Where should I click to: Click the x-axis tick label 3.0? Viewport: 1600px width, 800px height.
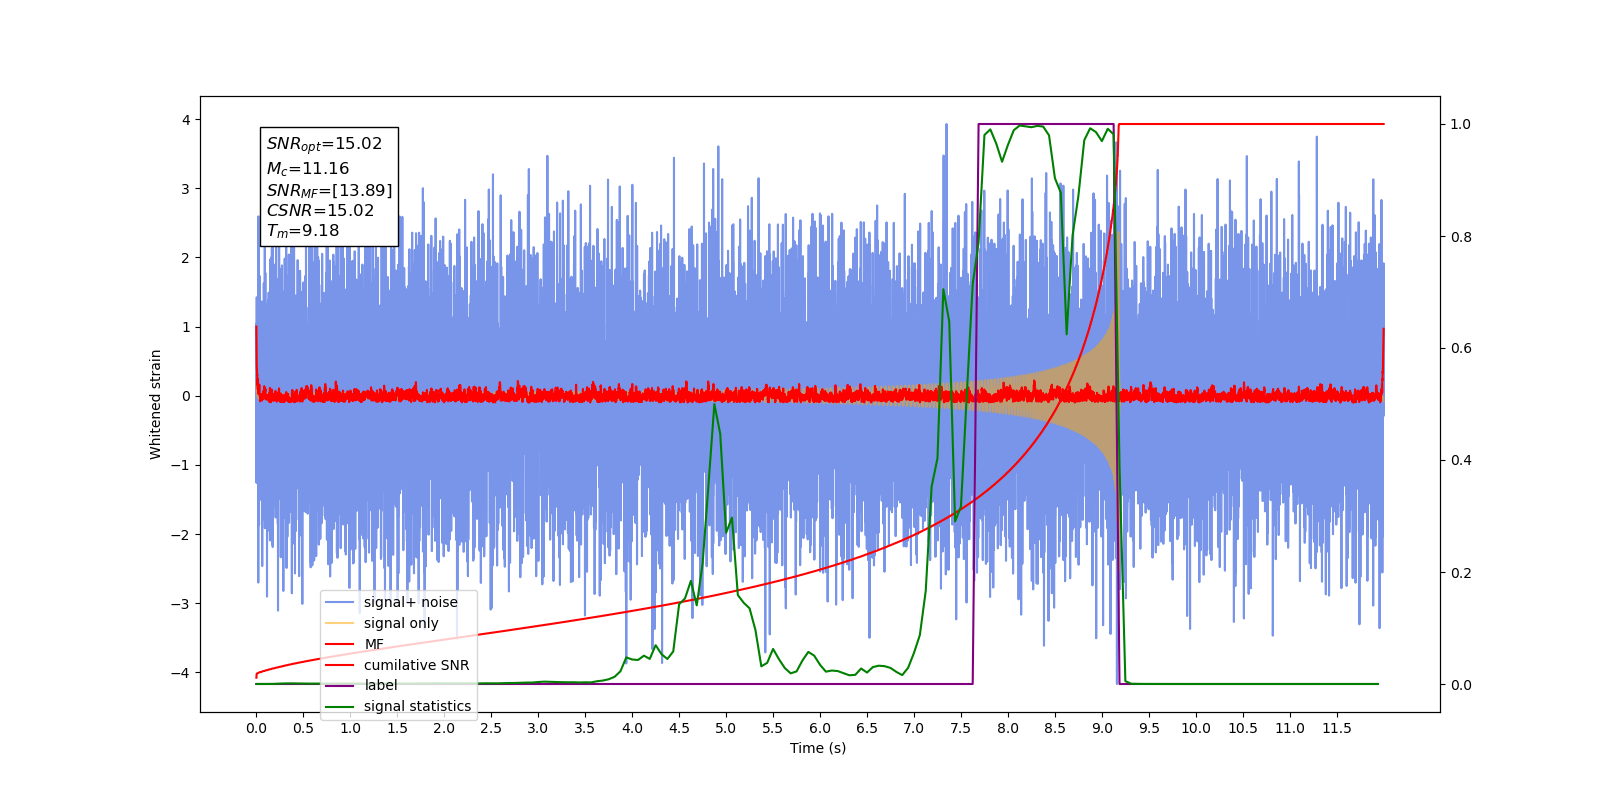(x=538, y=728)
